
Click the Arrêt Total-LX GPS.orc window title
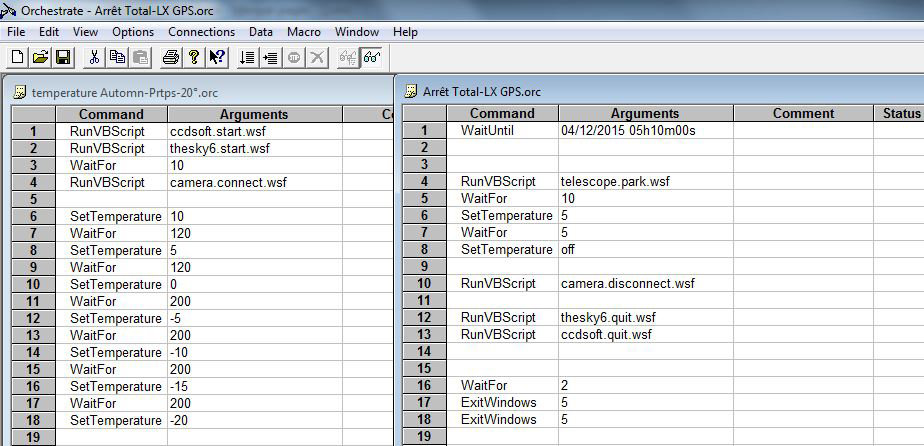(x=481, y=91)
